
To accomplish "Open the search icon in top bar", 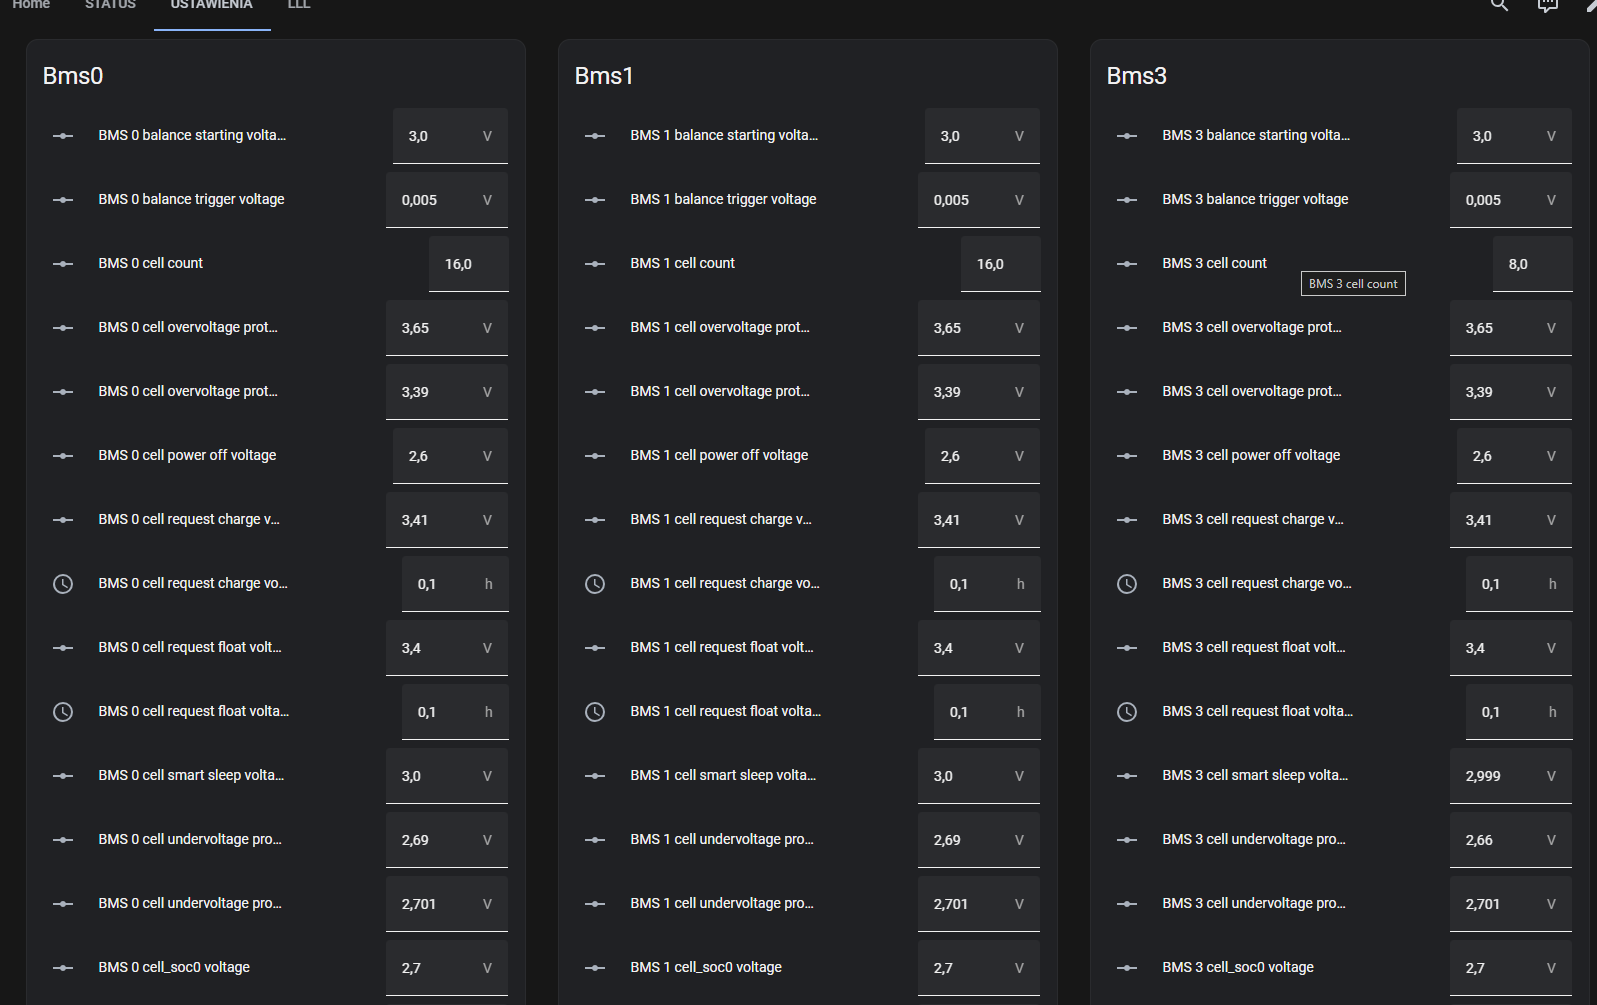I will pos(1499,5).
